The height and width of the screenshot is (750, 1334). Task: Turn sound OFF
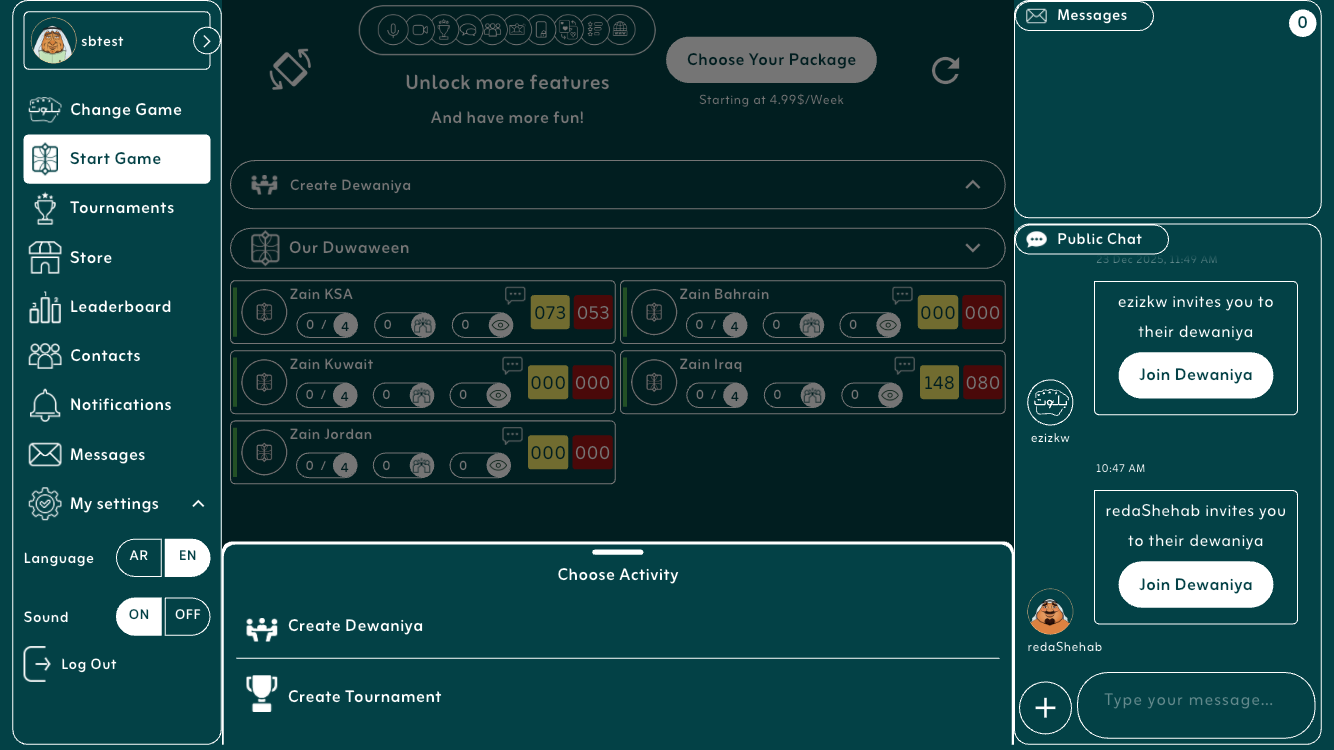188,616
